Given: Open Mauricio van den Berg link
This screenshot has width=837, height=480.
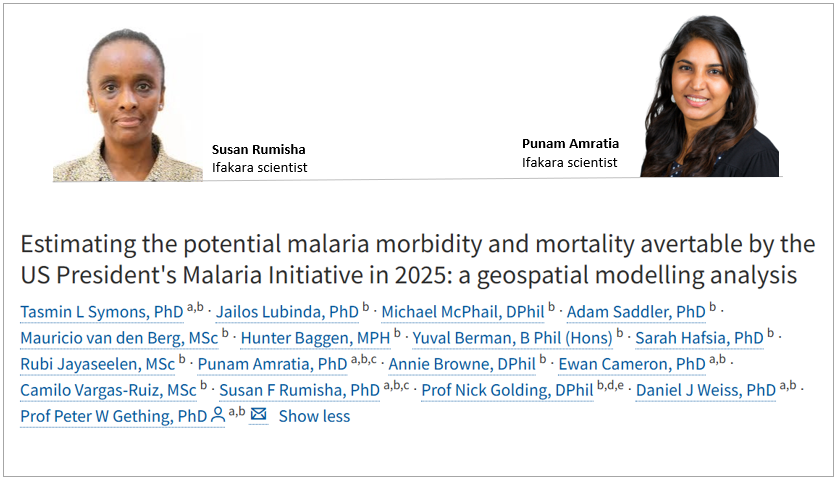Looking at the screenshot, I should pyautogui.click(x=117, y=337).
